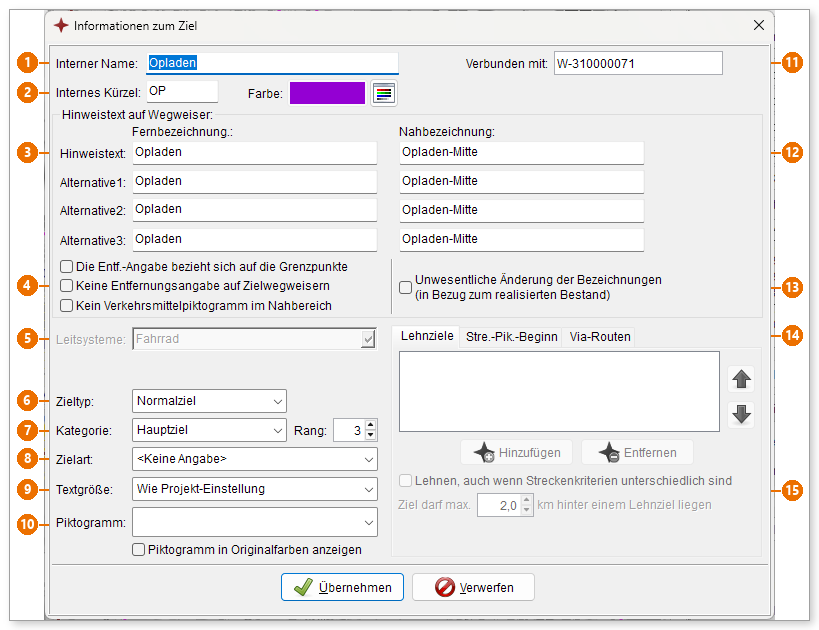Image resolution: width=819 pixels, height=630 pixels.
Task: Open the Stre.-Pik.-Beginn tab
Action: 511,337
